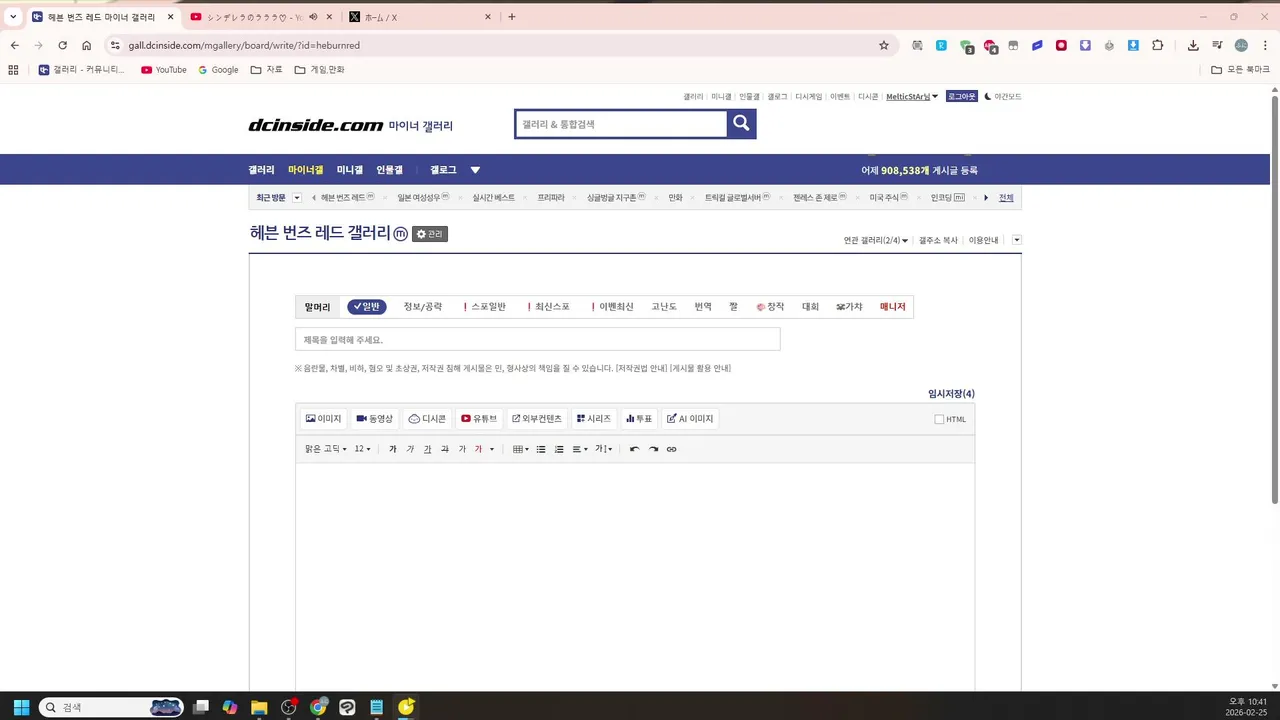The image size is (1280, 720).
Task: Reload the page
Action: (x=62, y=45)
